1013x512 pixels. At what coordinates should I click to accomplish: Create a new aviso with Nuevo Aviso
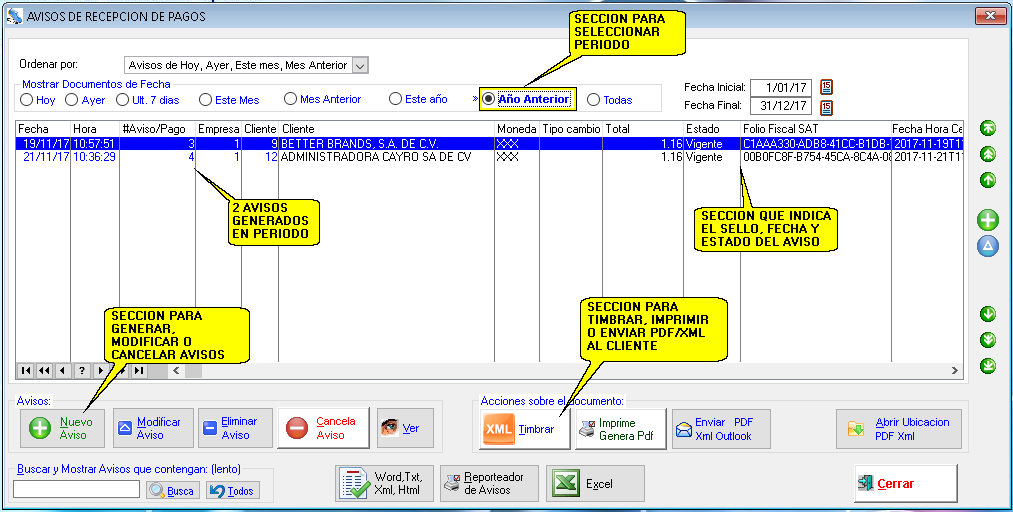click(x=62, y=429)
